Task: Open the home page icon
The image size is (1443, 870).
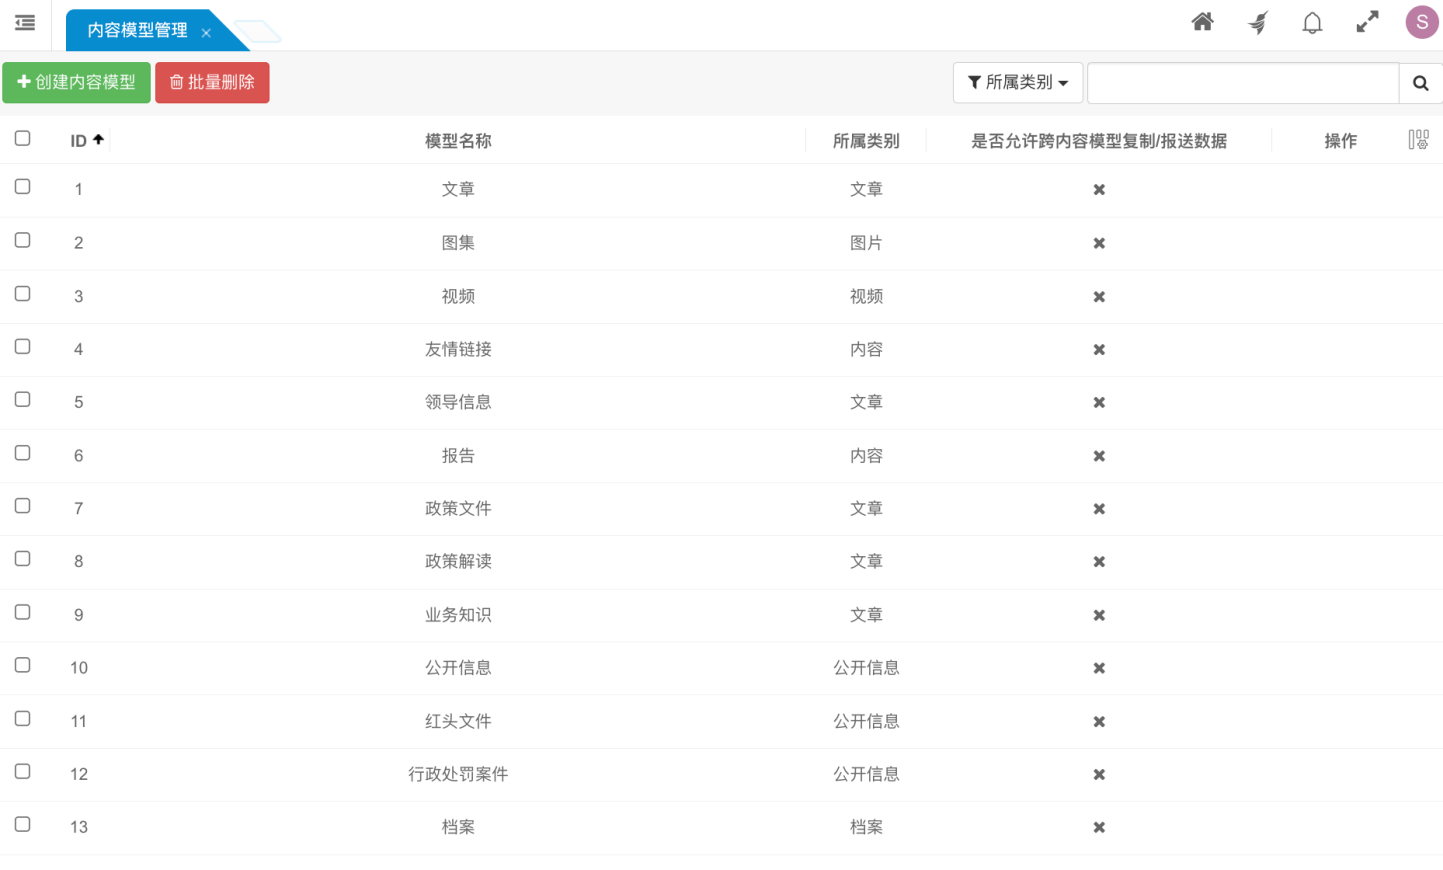Action: [x=1202, y=22]
